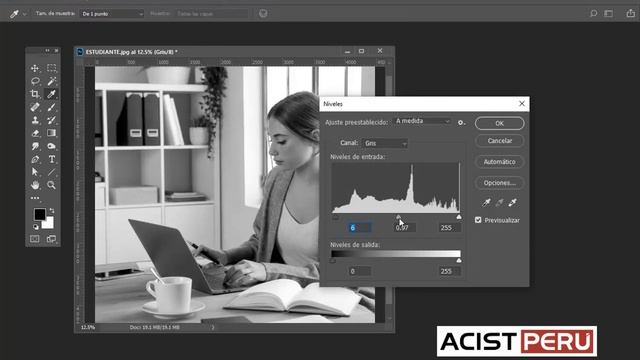Toggle the show sampling ring icon

pyautogui.click(x=263, y=13)
